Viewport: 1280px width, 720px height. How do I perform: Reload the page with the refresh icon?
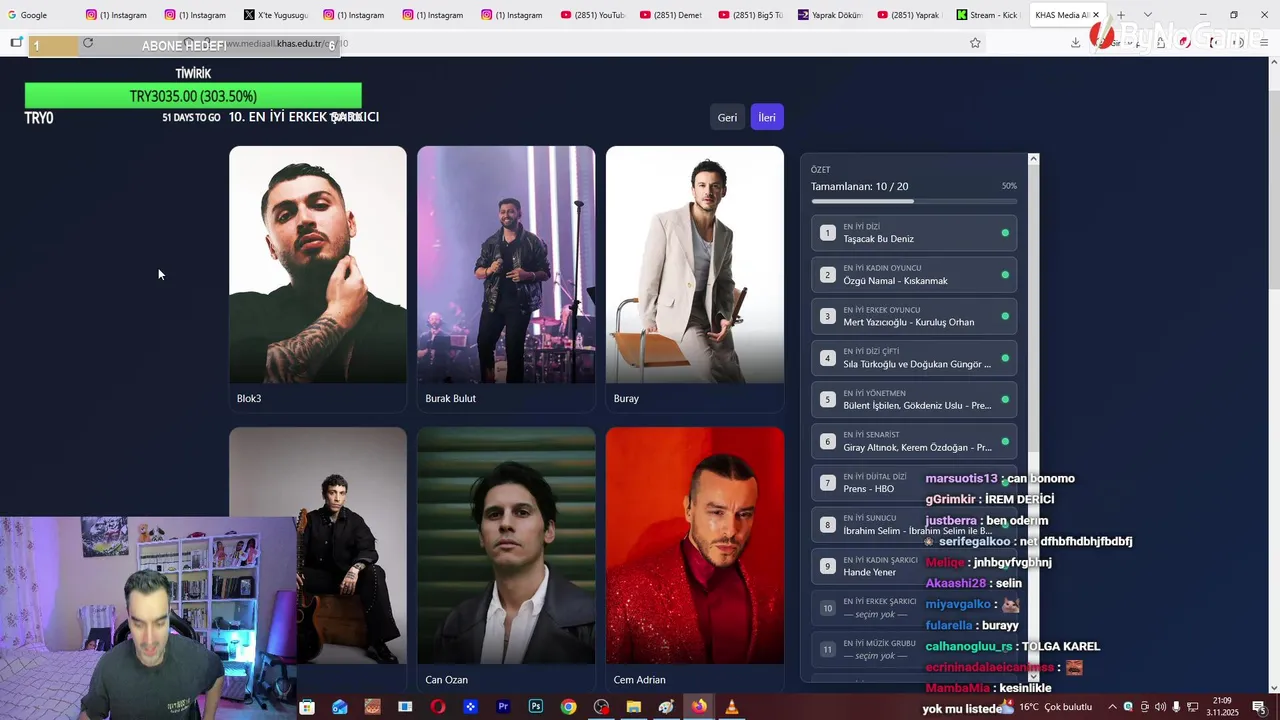point(88,43)
